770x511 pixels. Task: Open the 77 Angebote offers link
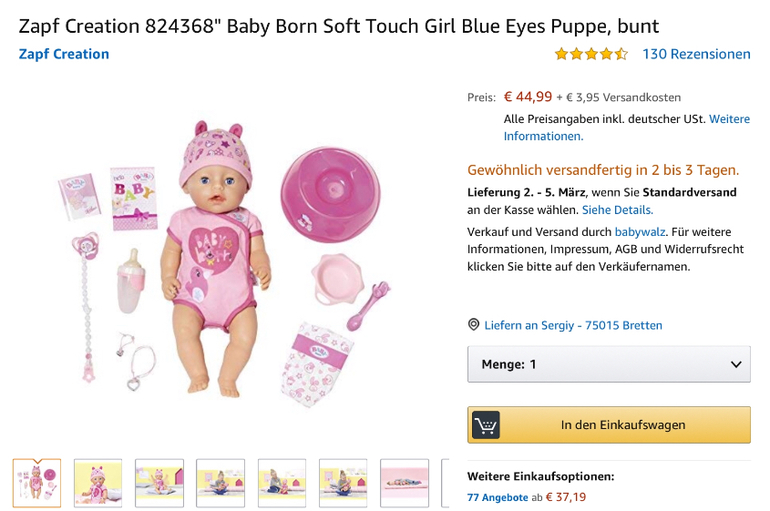tap(497, 497)
